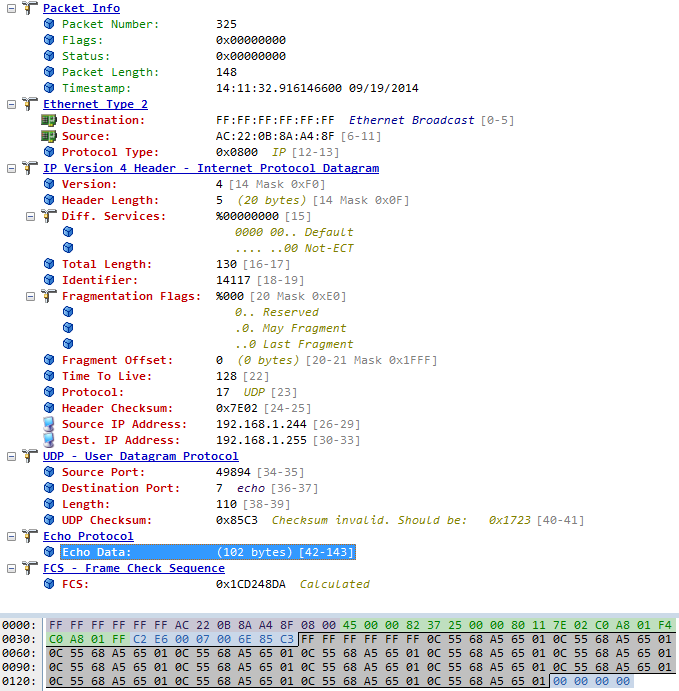Image resolution: width=679 pixels, height=691 pixels.
Task: Click the 0000 00.. Default row
Action: click(x=294, y=232)
